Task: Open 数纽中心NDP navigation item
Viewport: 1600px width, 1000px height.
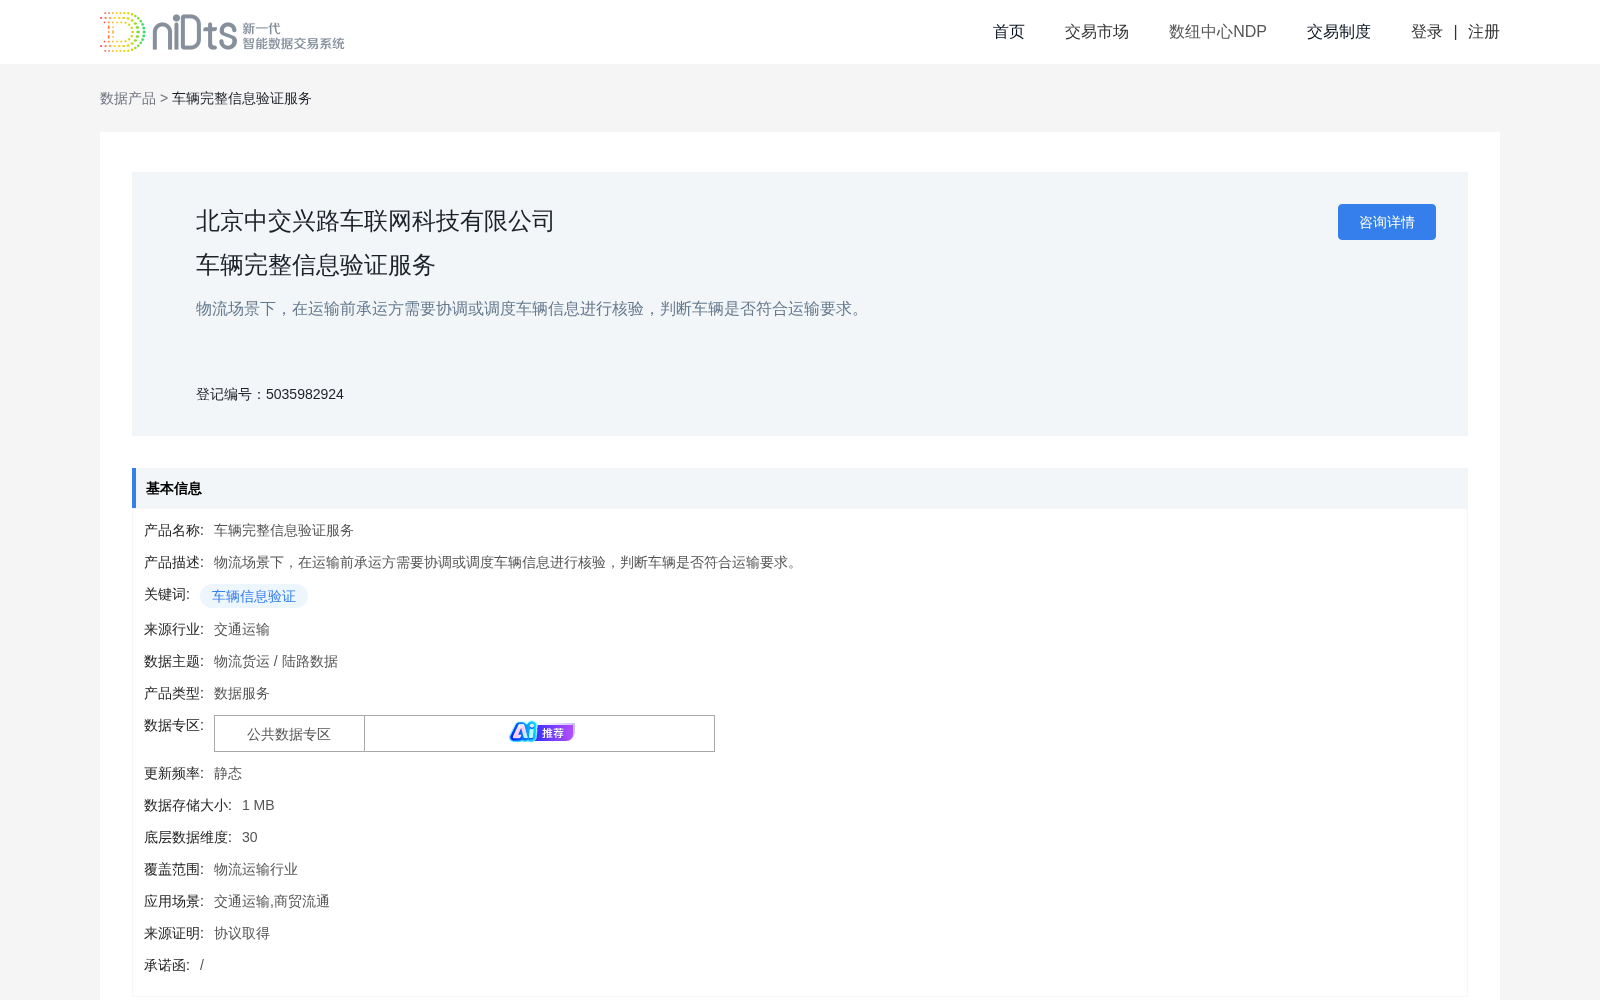Action: (1217, 32)
